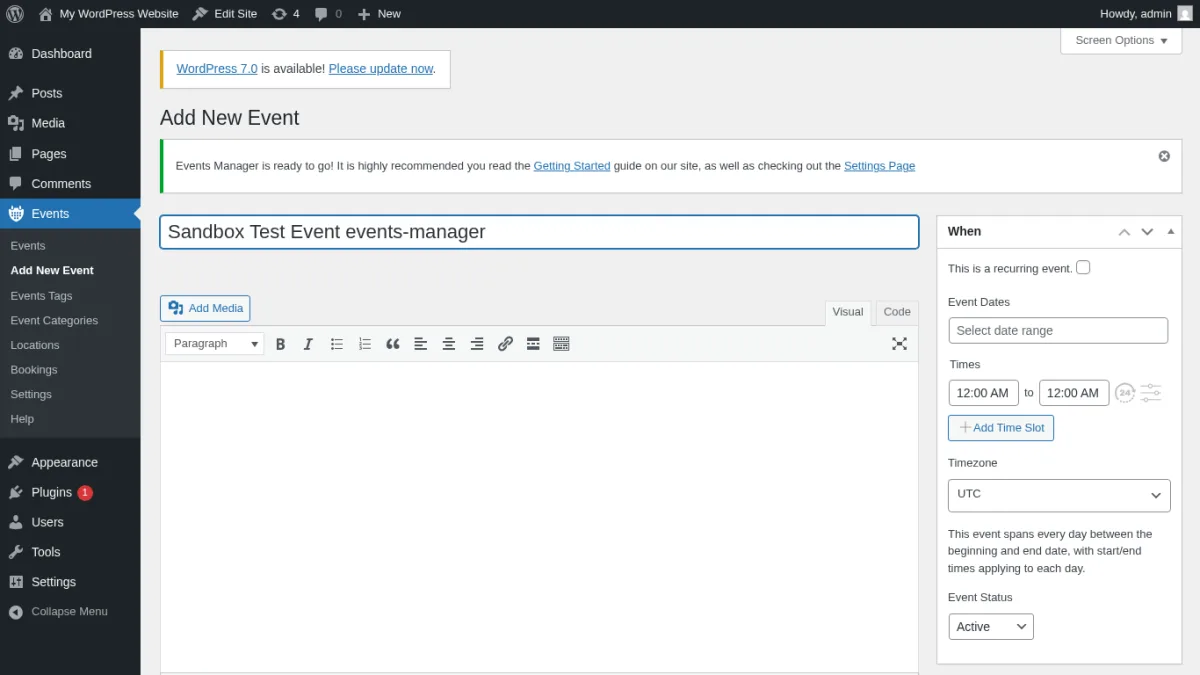The height and width of the screenshot is (675, 1200).
Task: Open the comments bubble in admin bar
Action: point(328,14)
